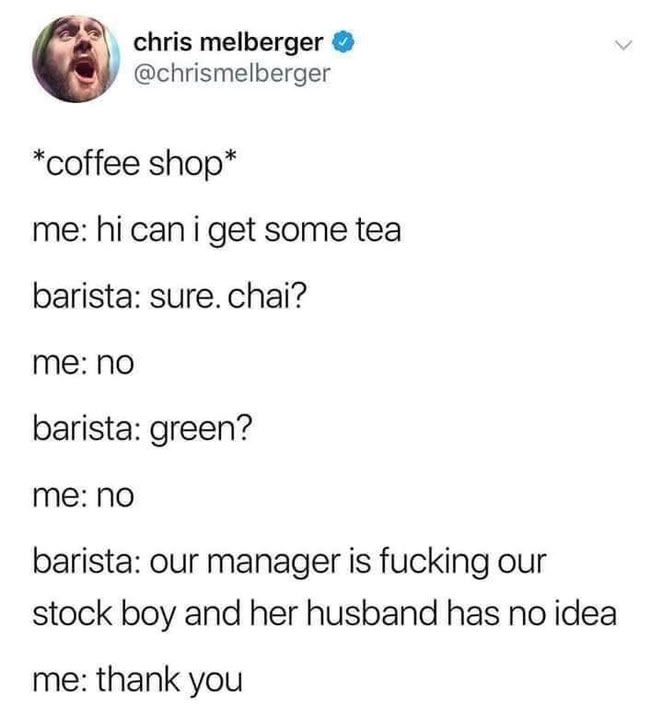Open chris melberger's profile avatar photo
Viewport: 663px width, 720px height.
point(76,59)
